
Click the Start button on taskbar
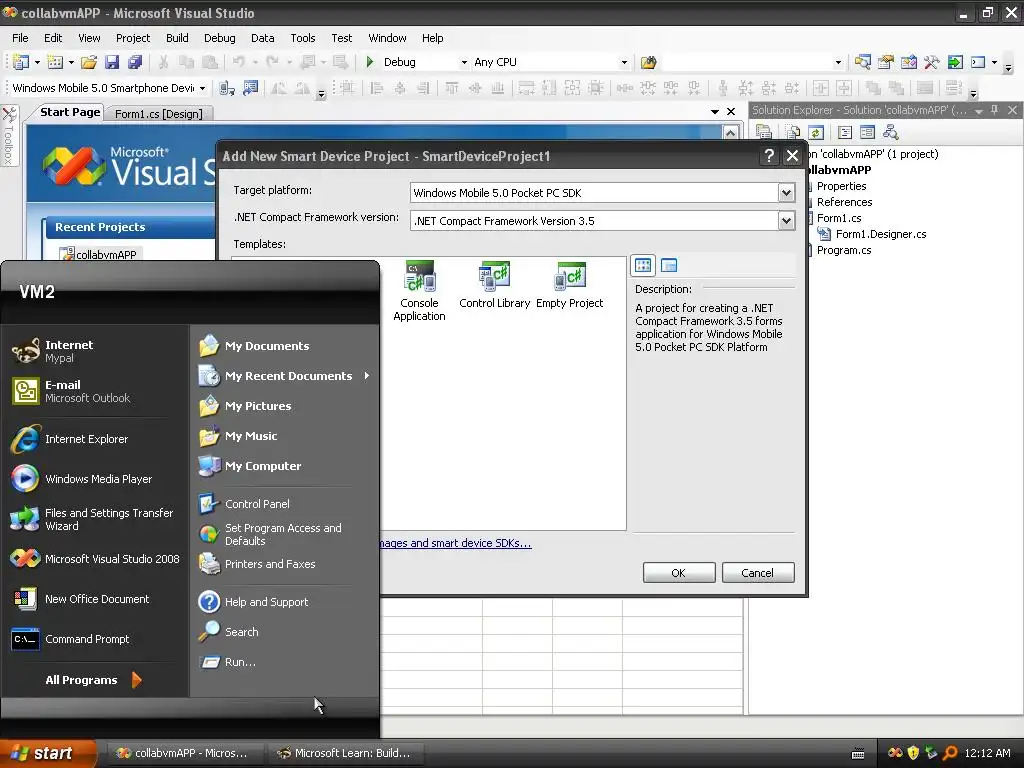coord(48,753)
